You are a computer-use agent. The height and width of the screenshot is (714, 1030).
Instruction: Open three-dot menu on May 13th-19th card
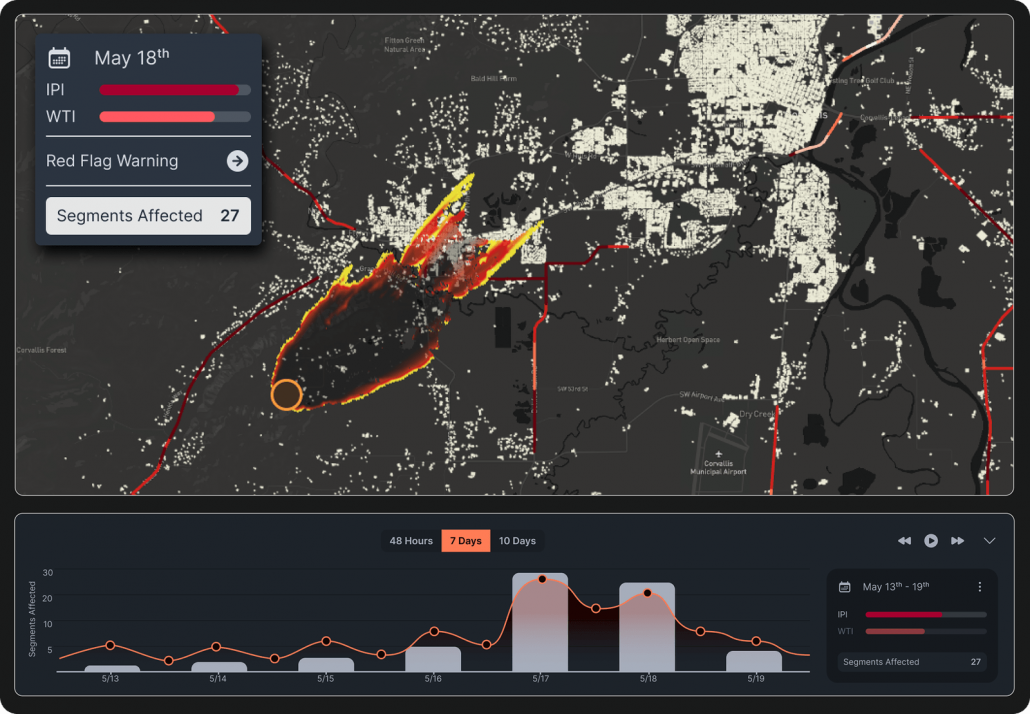(x=979, y=587)
